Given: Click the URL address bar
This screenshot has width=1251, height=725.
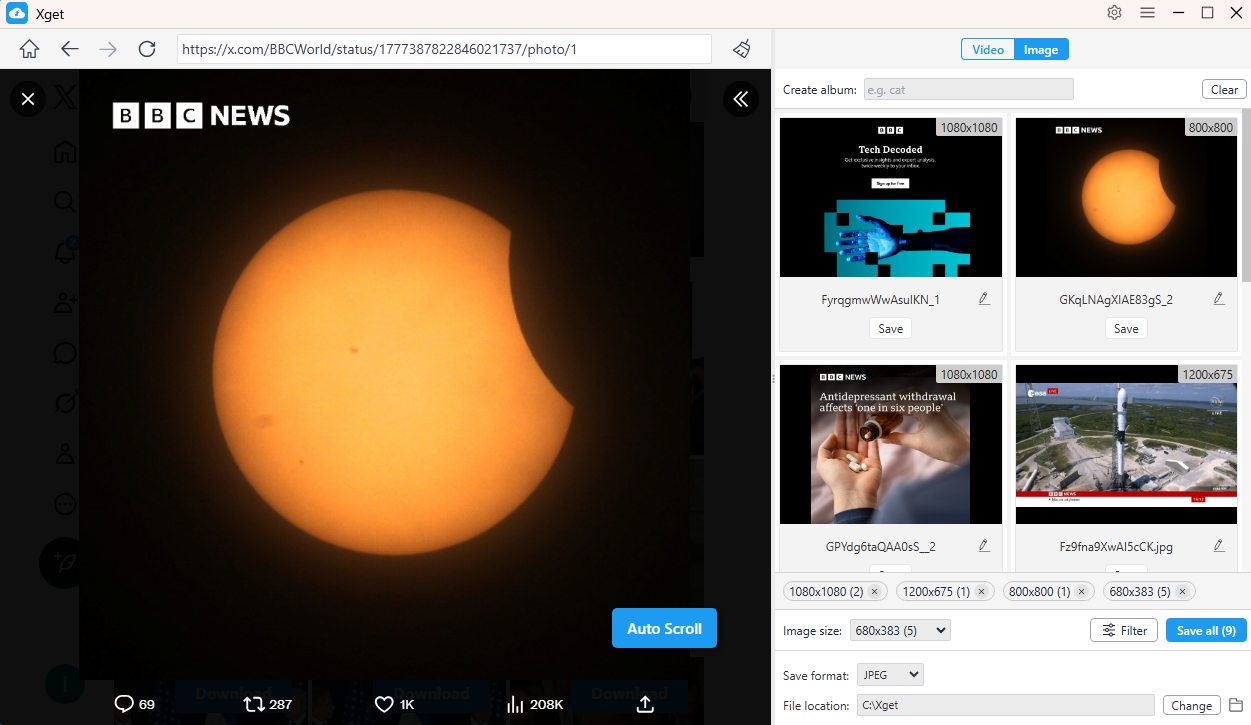Looking at the screenshot, I should (444, 49).
